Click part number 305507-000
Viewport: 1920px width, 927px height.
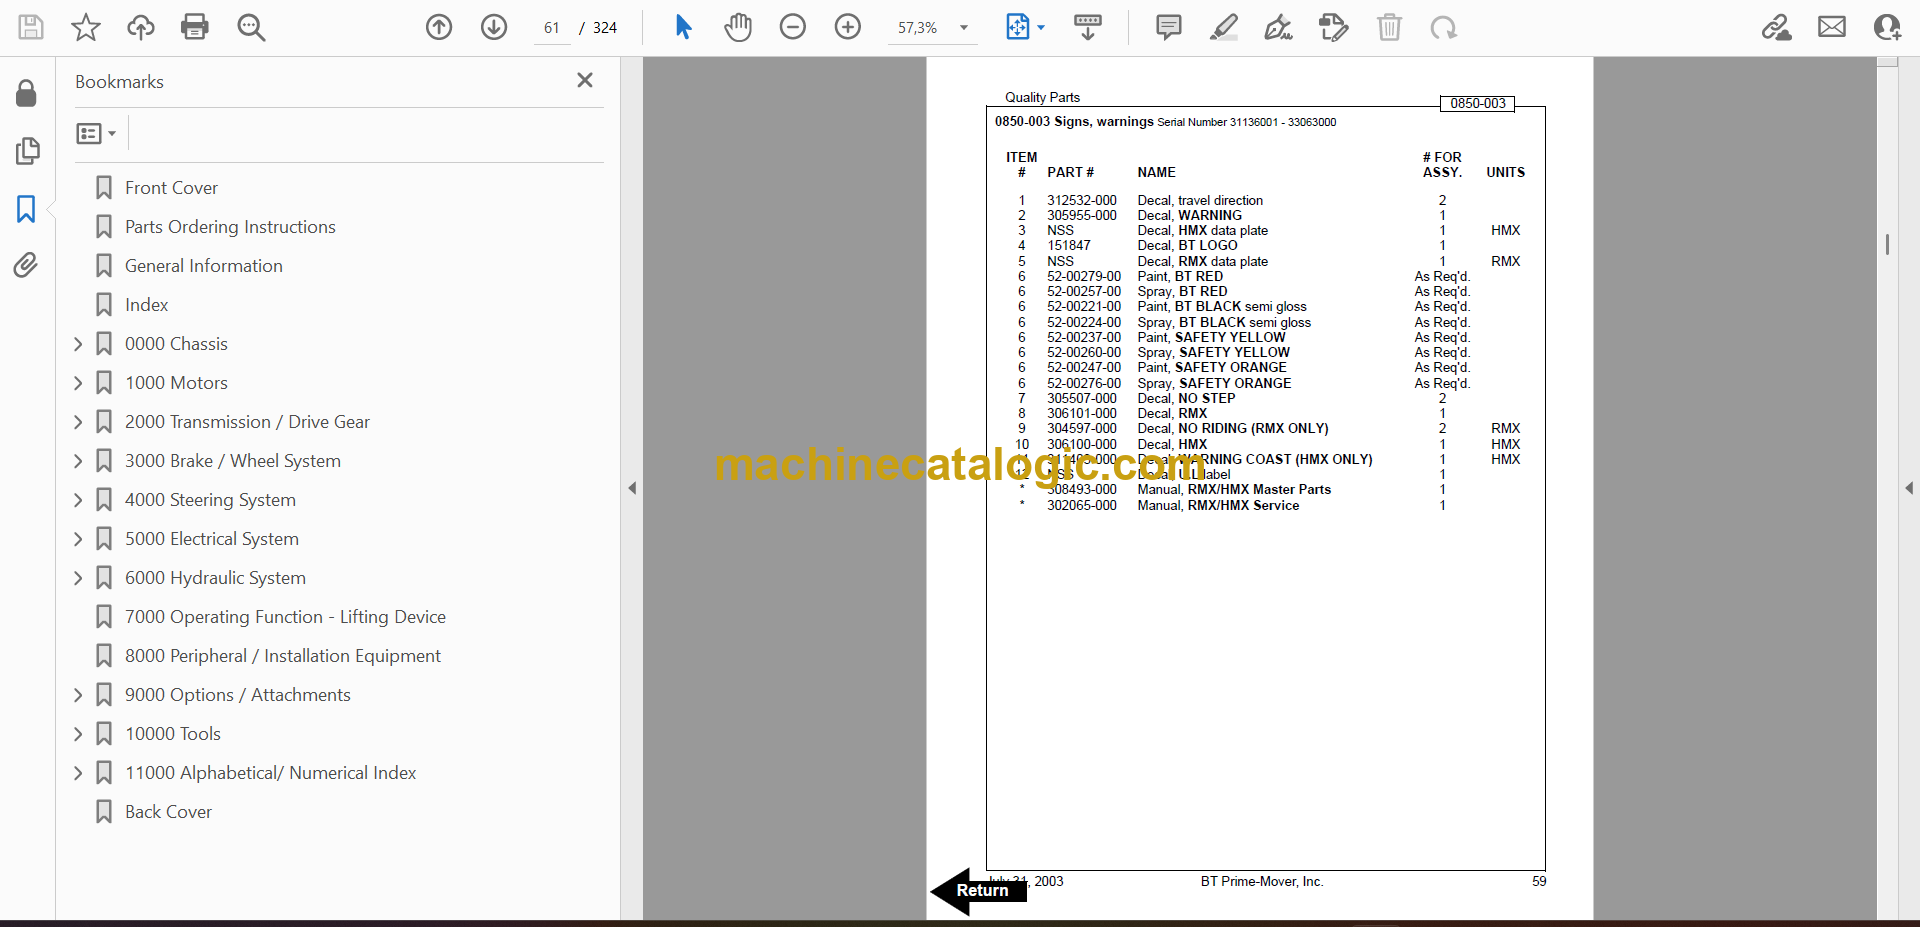coord(1082,398)
